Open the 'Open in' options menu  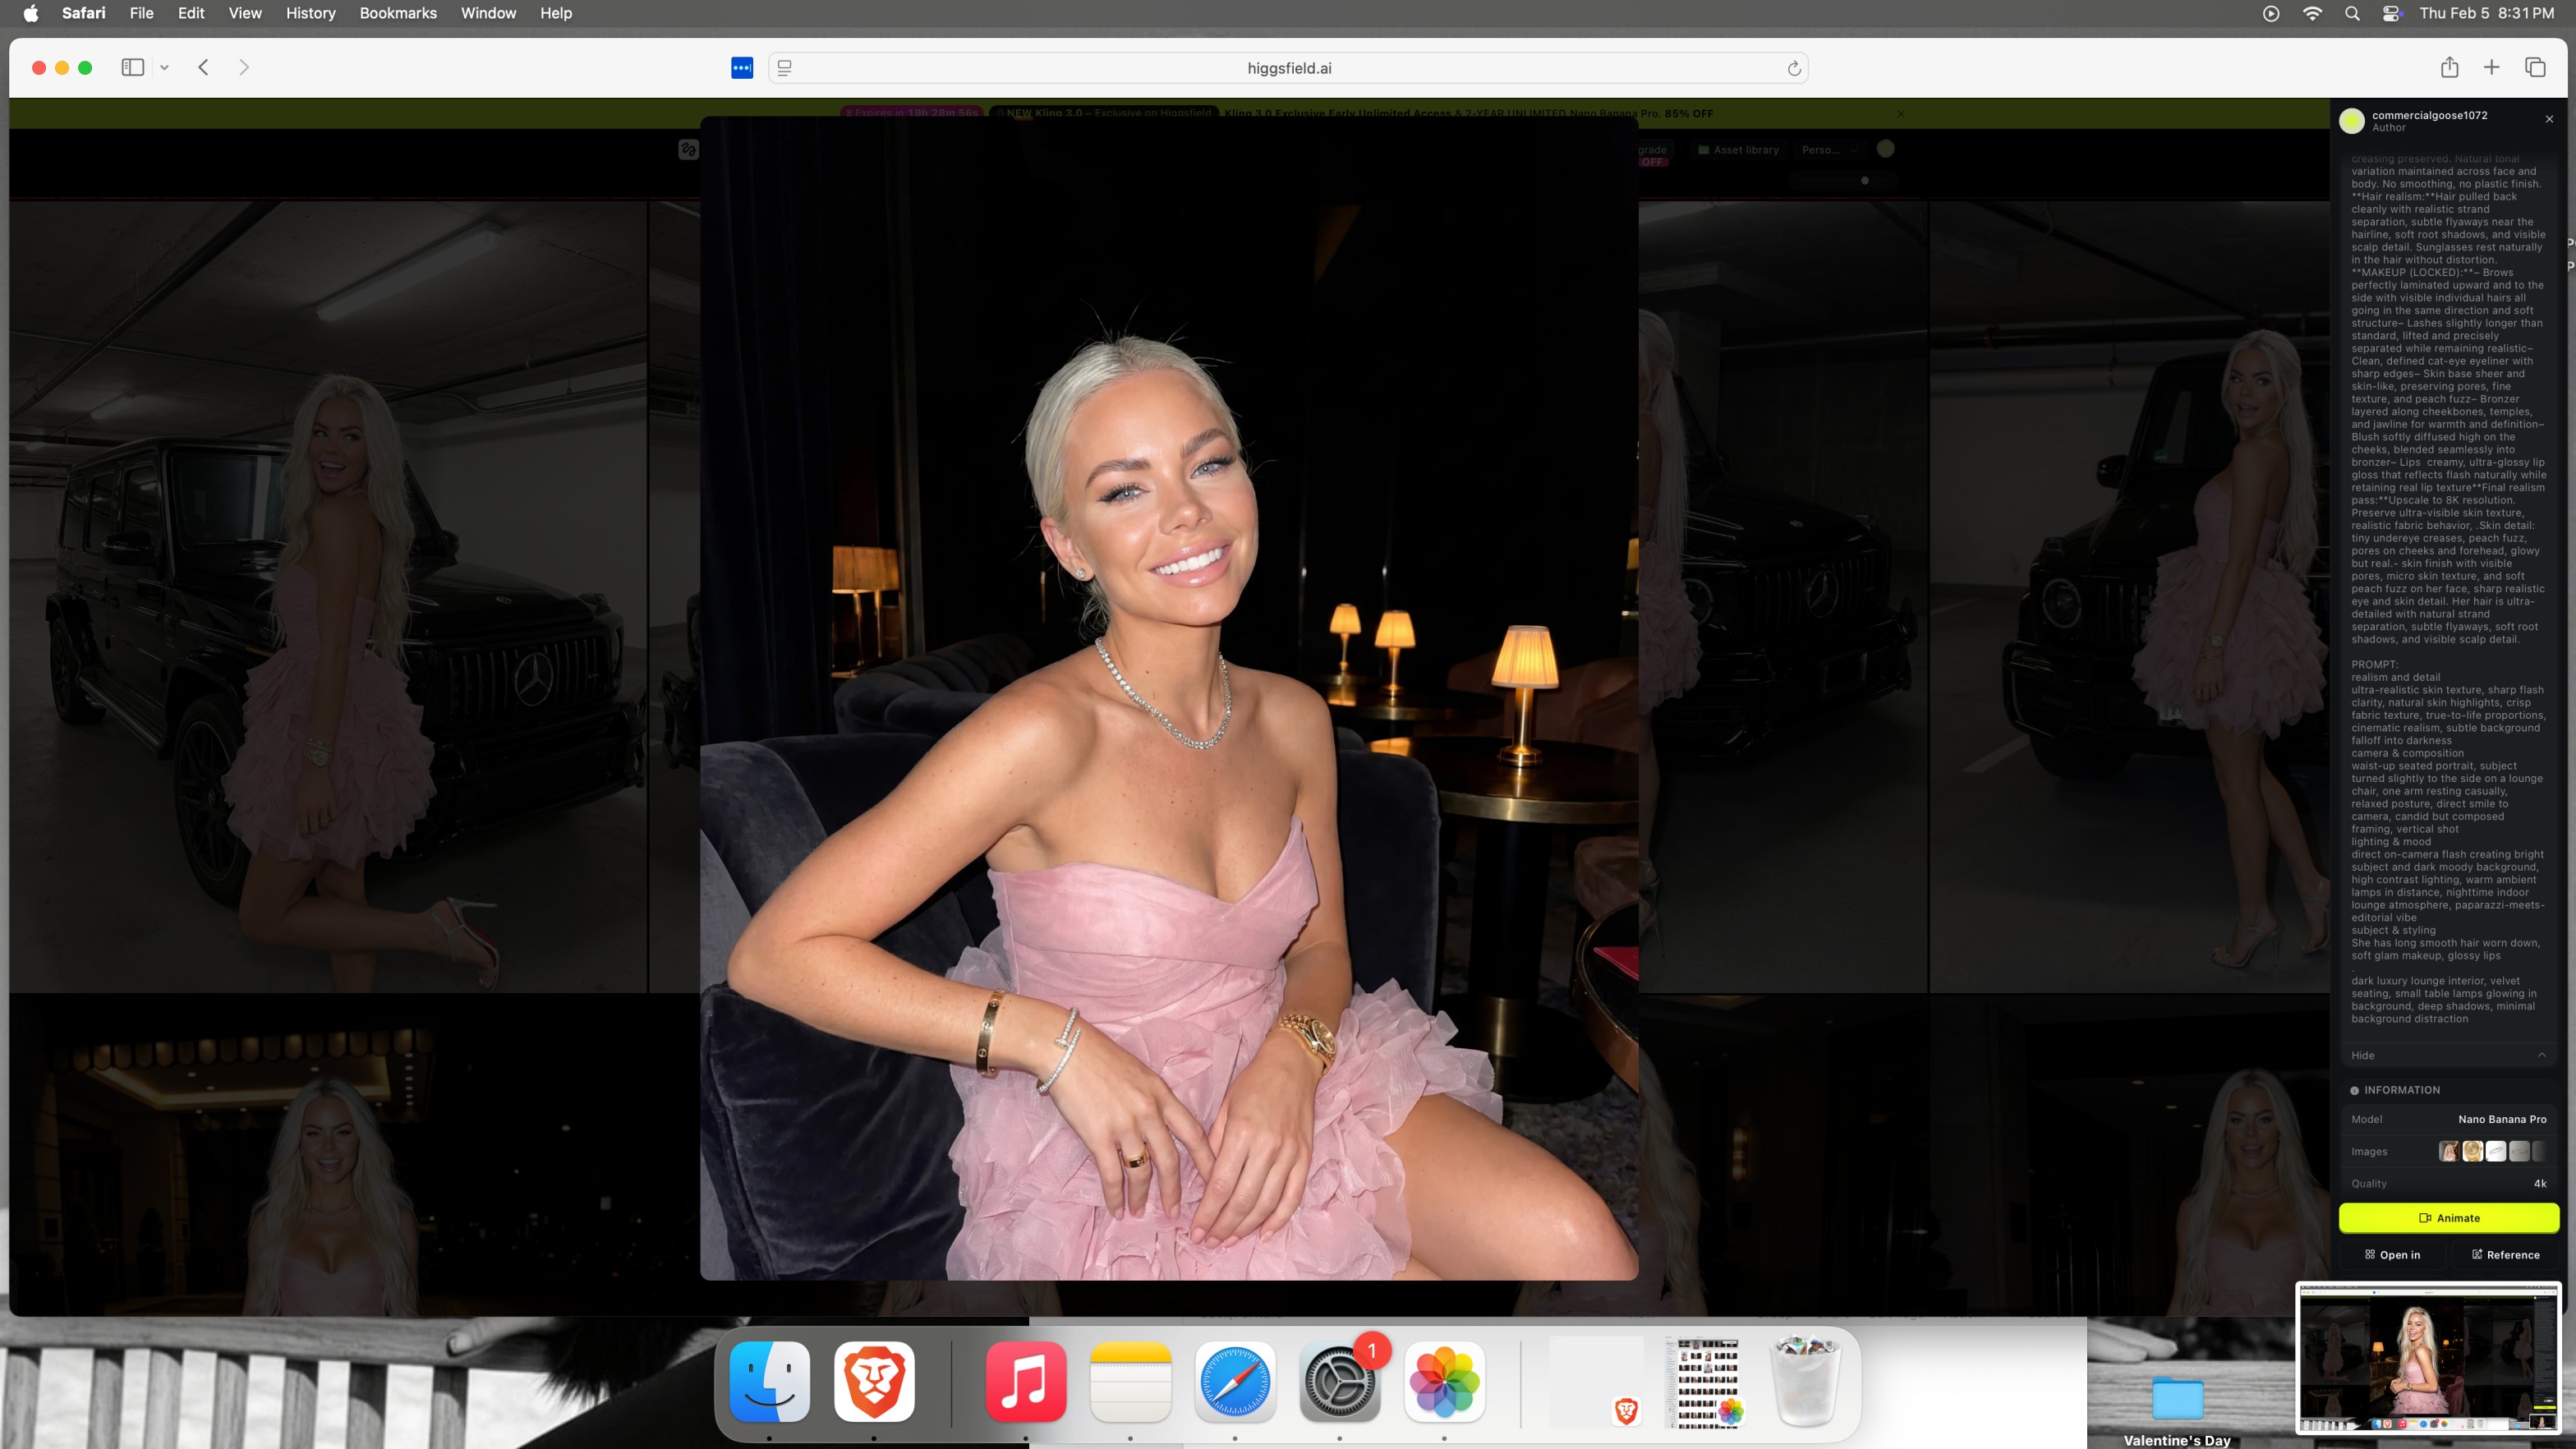coord(2392,1254)
